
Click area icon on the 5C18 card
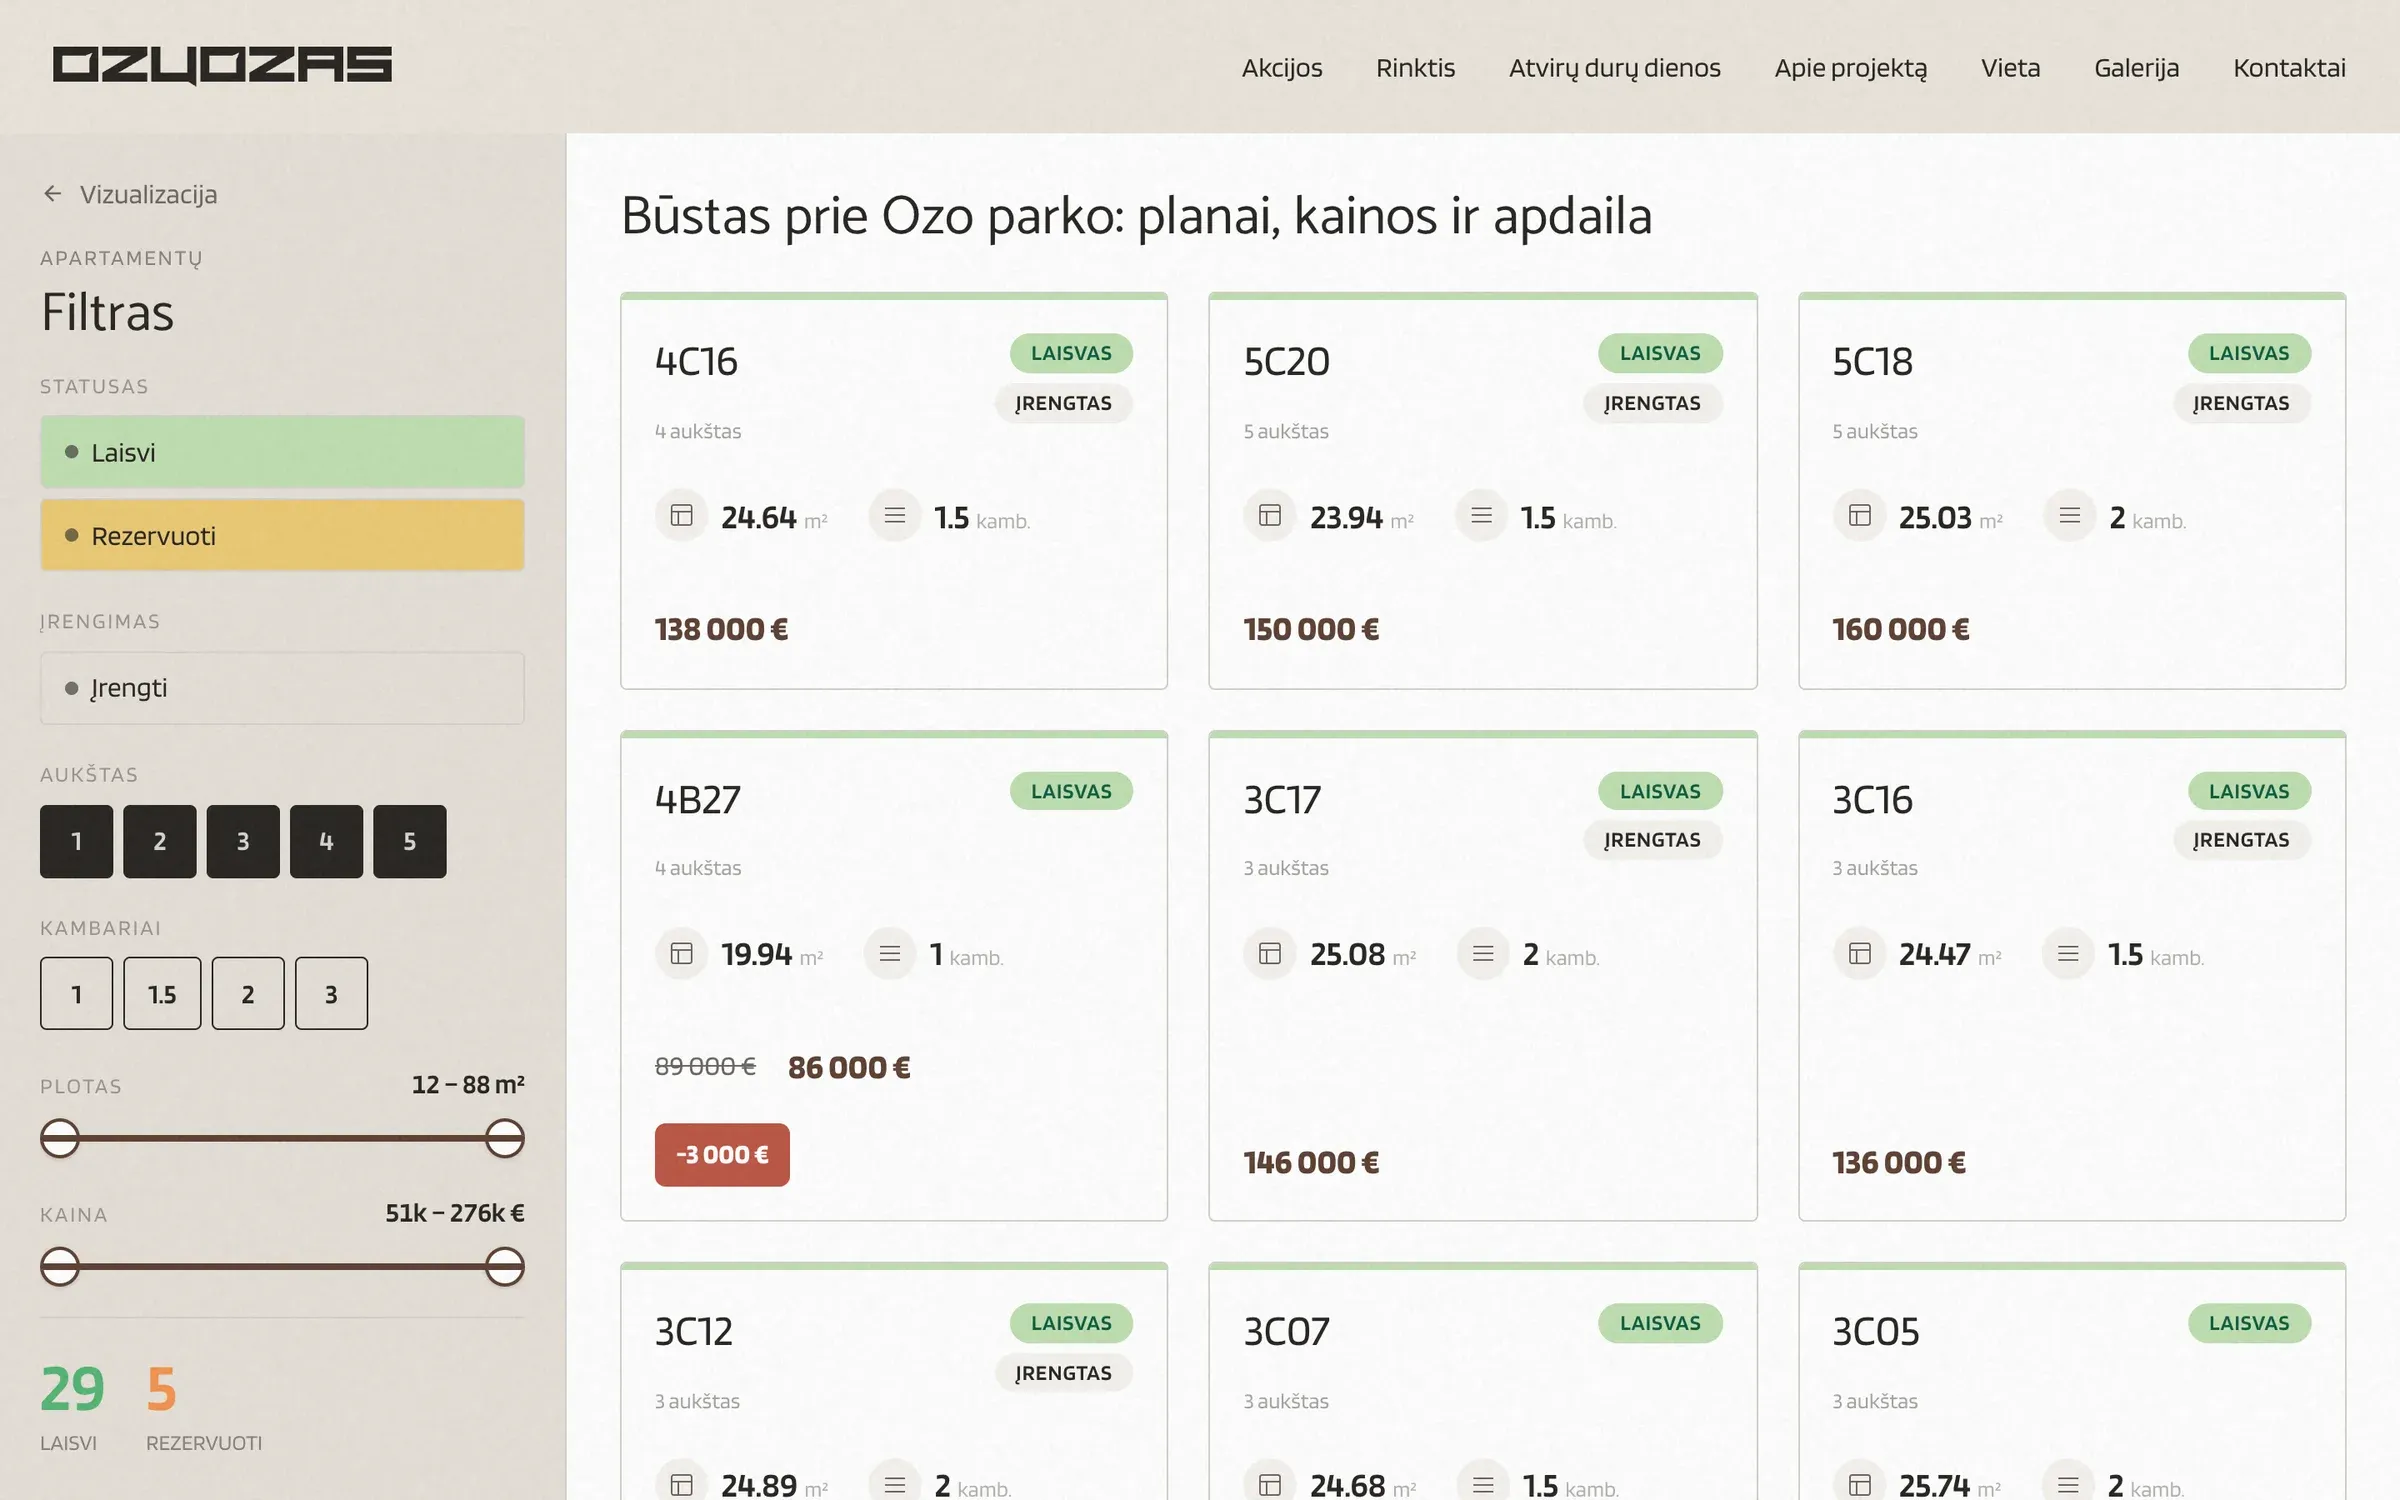pos(1860,516)
